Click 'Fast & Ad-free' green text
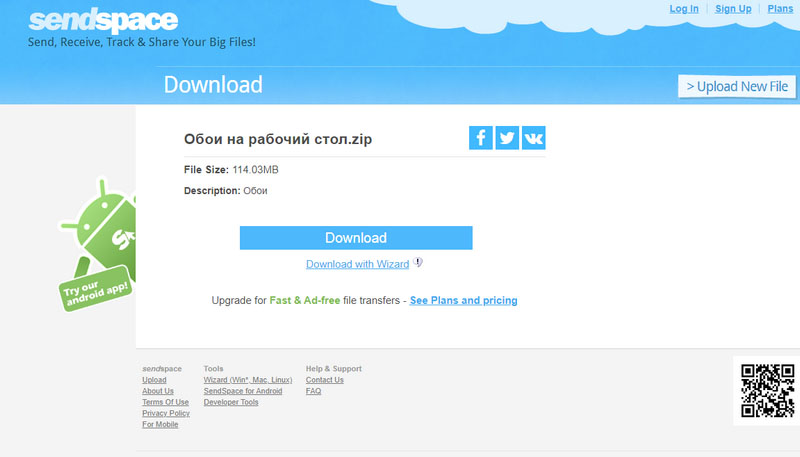This screenshot has width=800, height=457. pos(305,300)
